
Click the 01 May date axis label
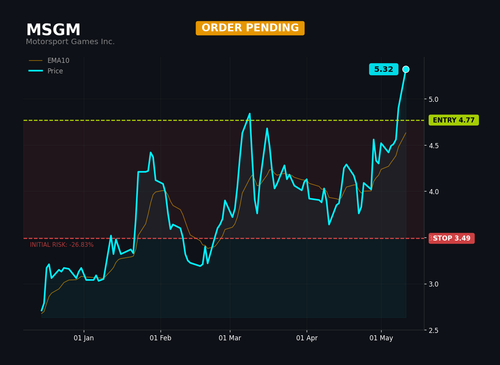point(381,338)
